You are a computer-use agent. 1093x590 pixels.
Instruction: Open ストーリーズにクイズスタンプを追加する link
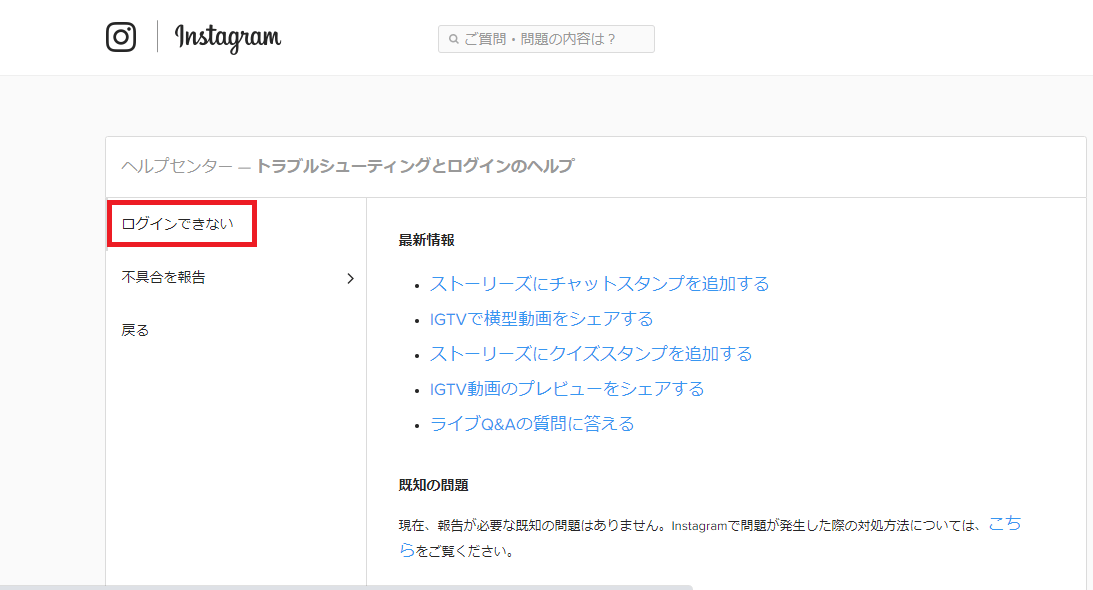[x=591, y=354]
